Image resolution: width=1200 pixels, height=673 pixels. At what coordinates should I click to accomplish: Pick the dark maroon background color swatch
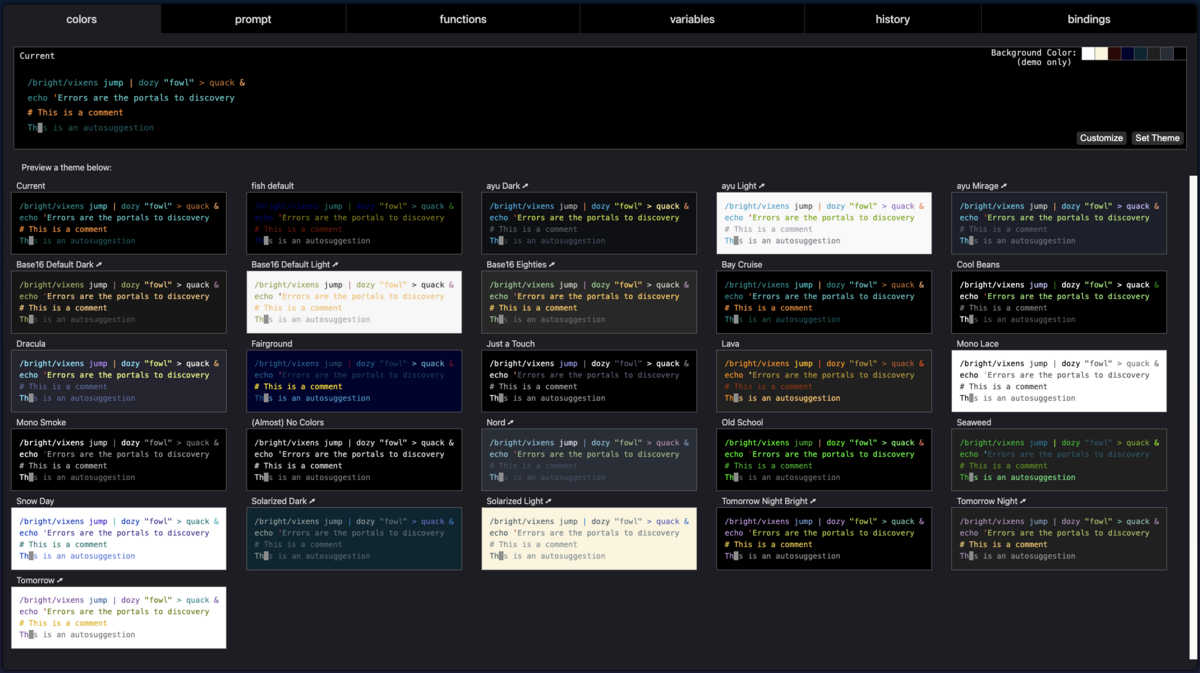1114,53
